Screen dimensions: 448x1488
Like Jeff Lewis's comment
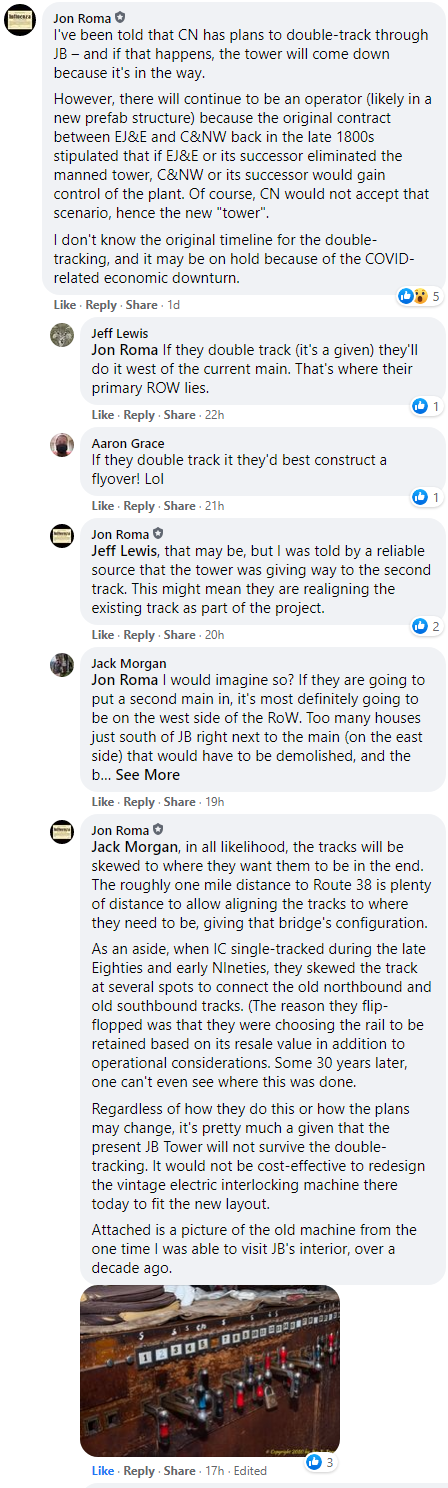pyautogui.click(x=103, y=415)
